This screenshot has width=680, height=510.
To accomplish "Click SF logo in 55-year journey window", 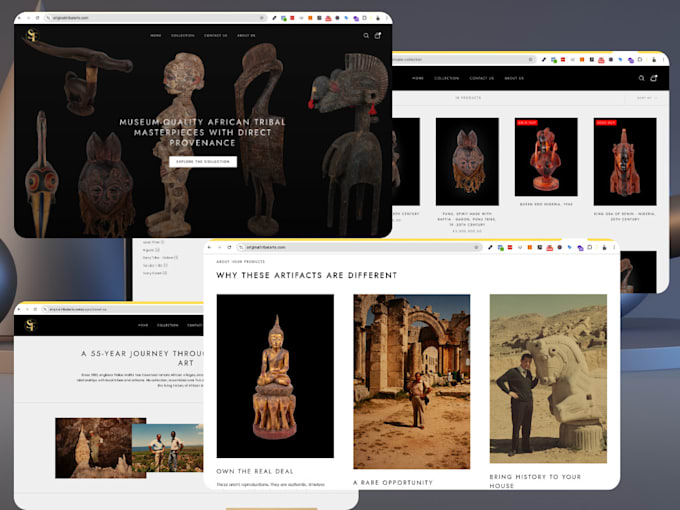I will [31, 325].
